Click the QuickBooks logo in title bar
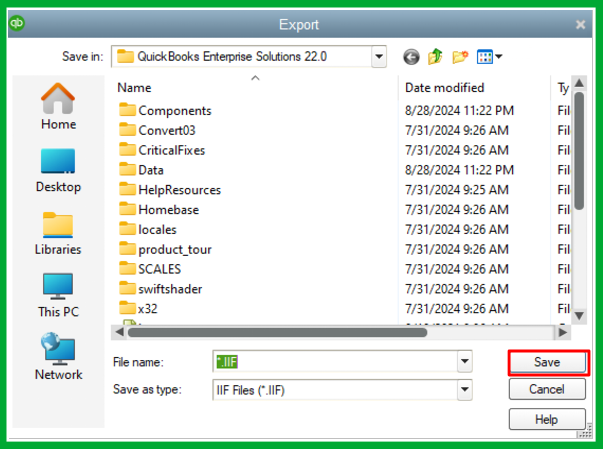 pyautogui.click(x=17, y=23)
